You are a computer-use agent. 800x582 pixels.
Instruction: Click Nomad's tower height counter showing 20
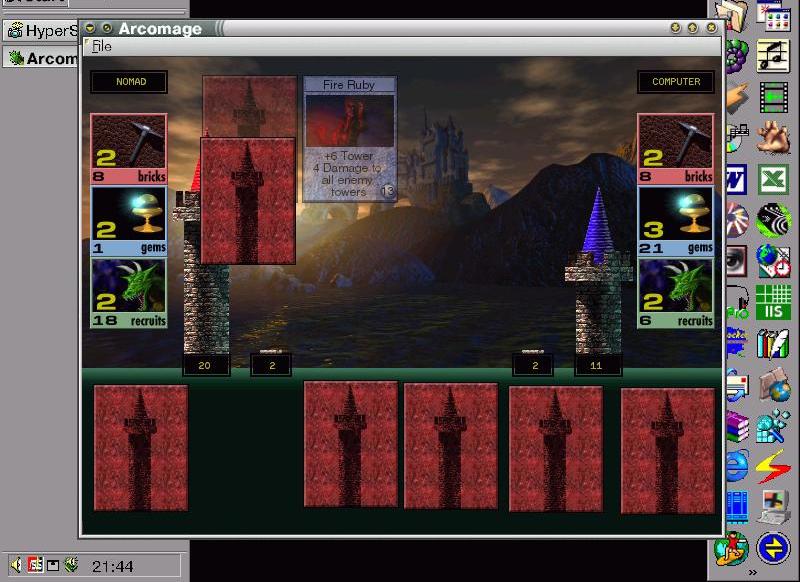[205, 366]
